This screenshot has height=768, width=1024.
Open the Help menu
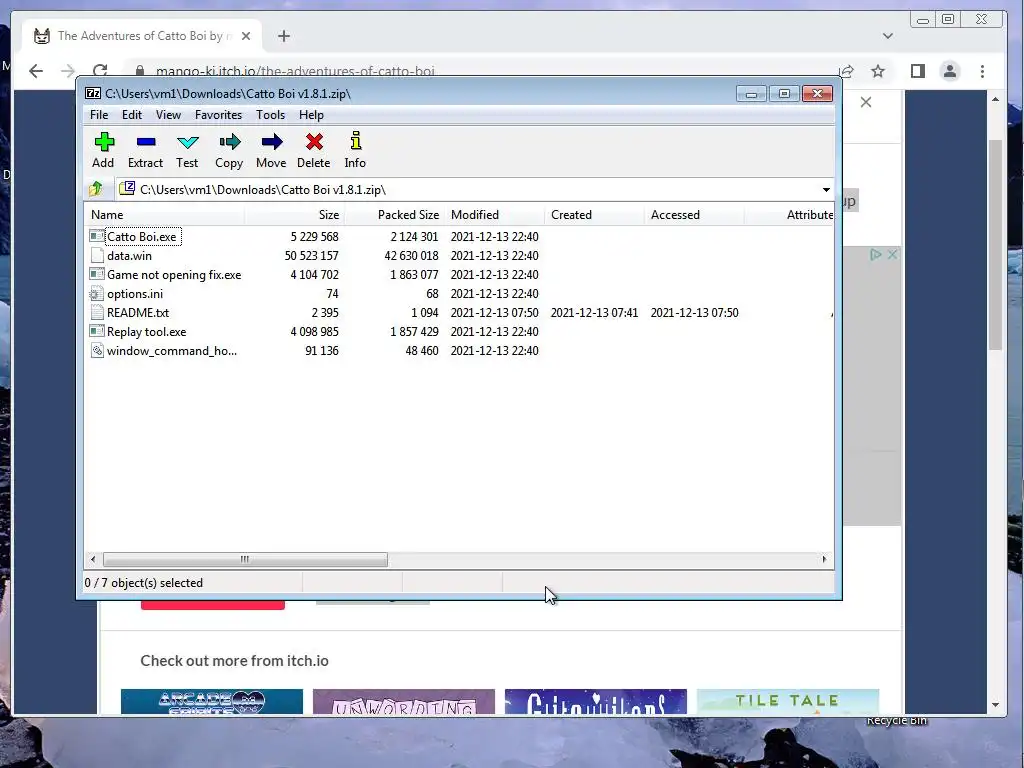click(x=312, y=115)
